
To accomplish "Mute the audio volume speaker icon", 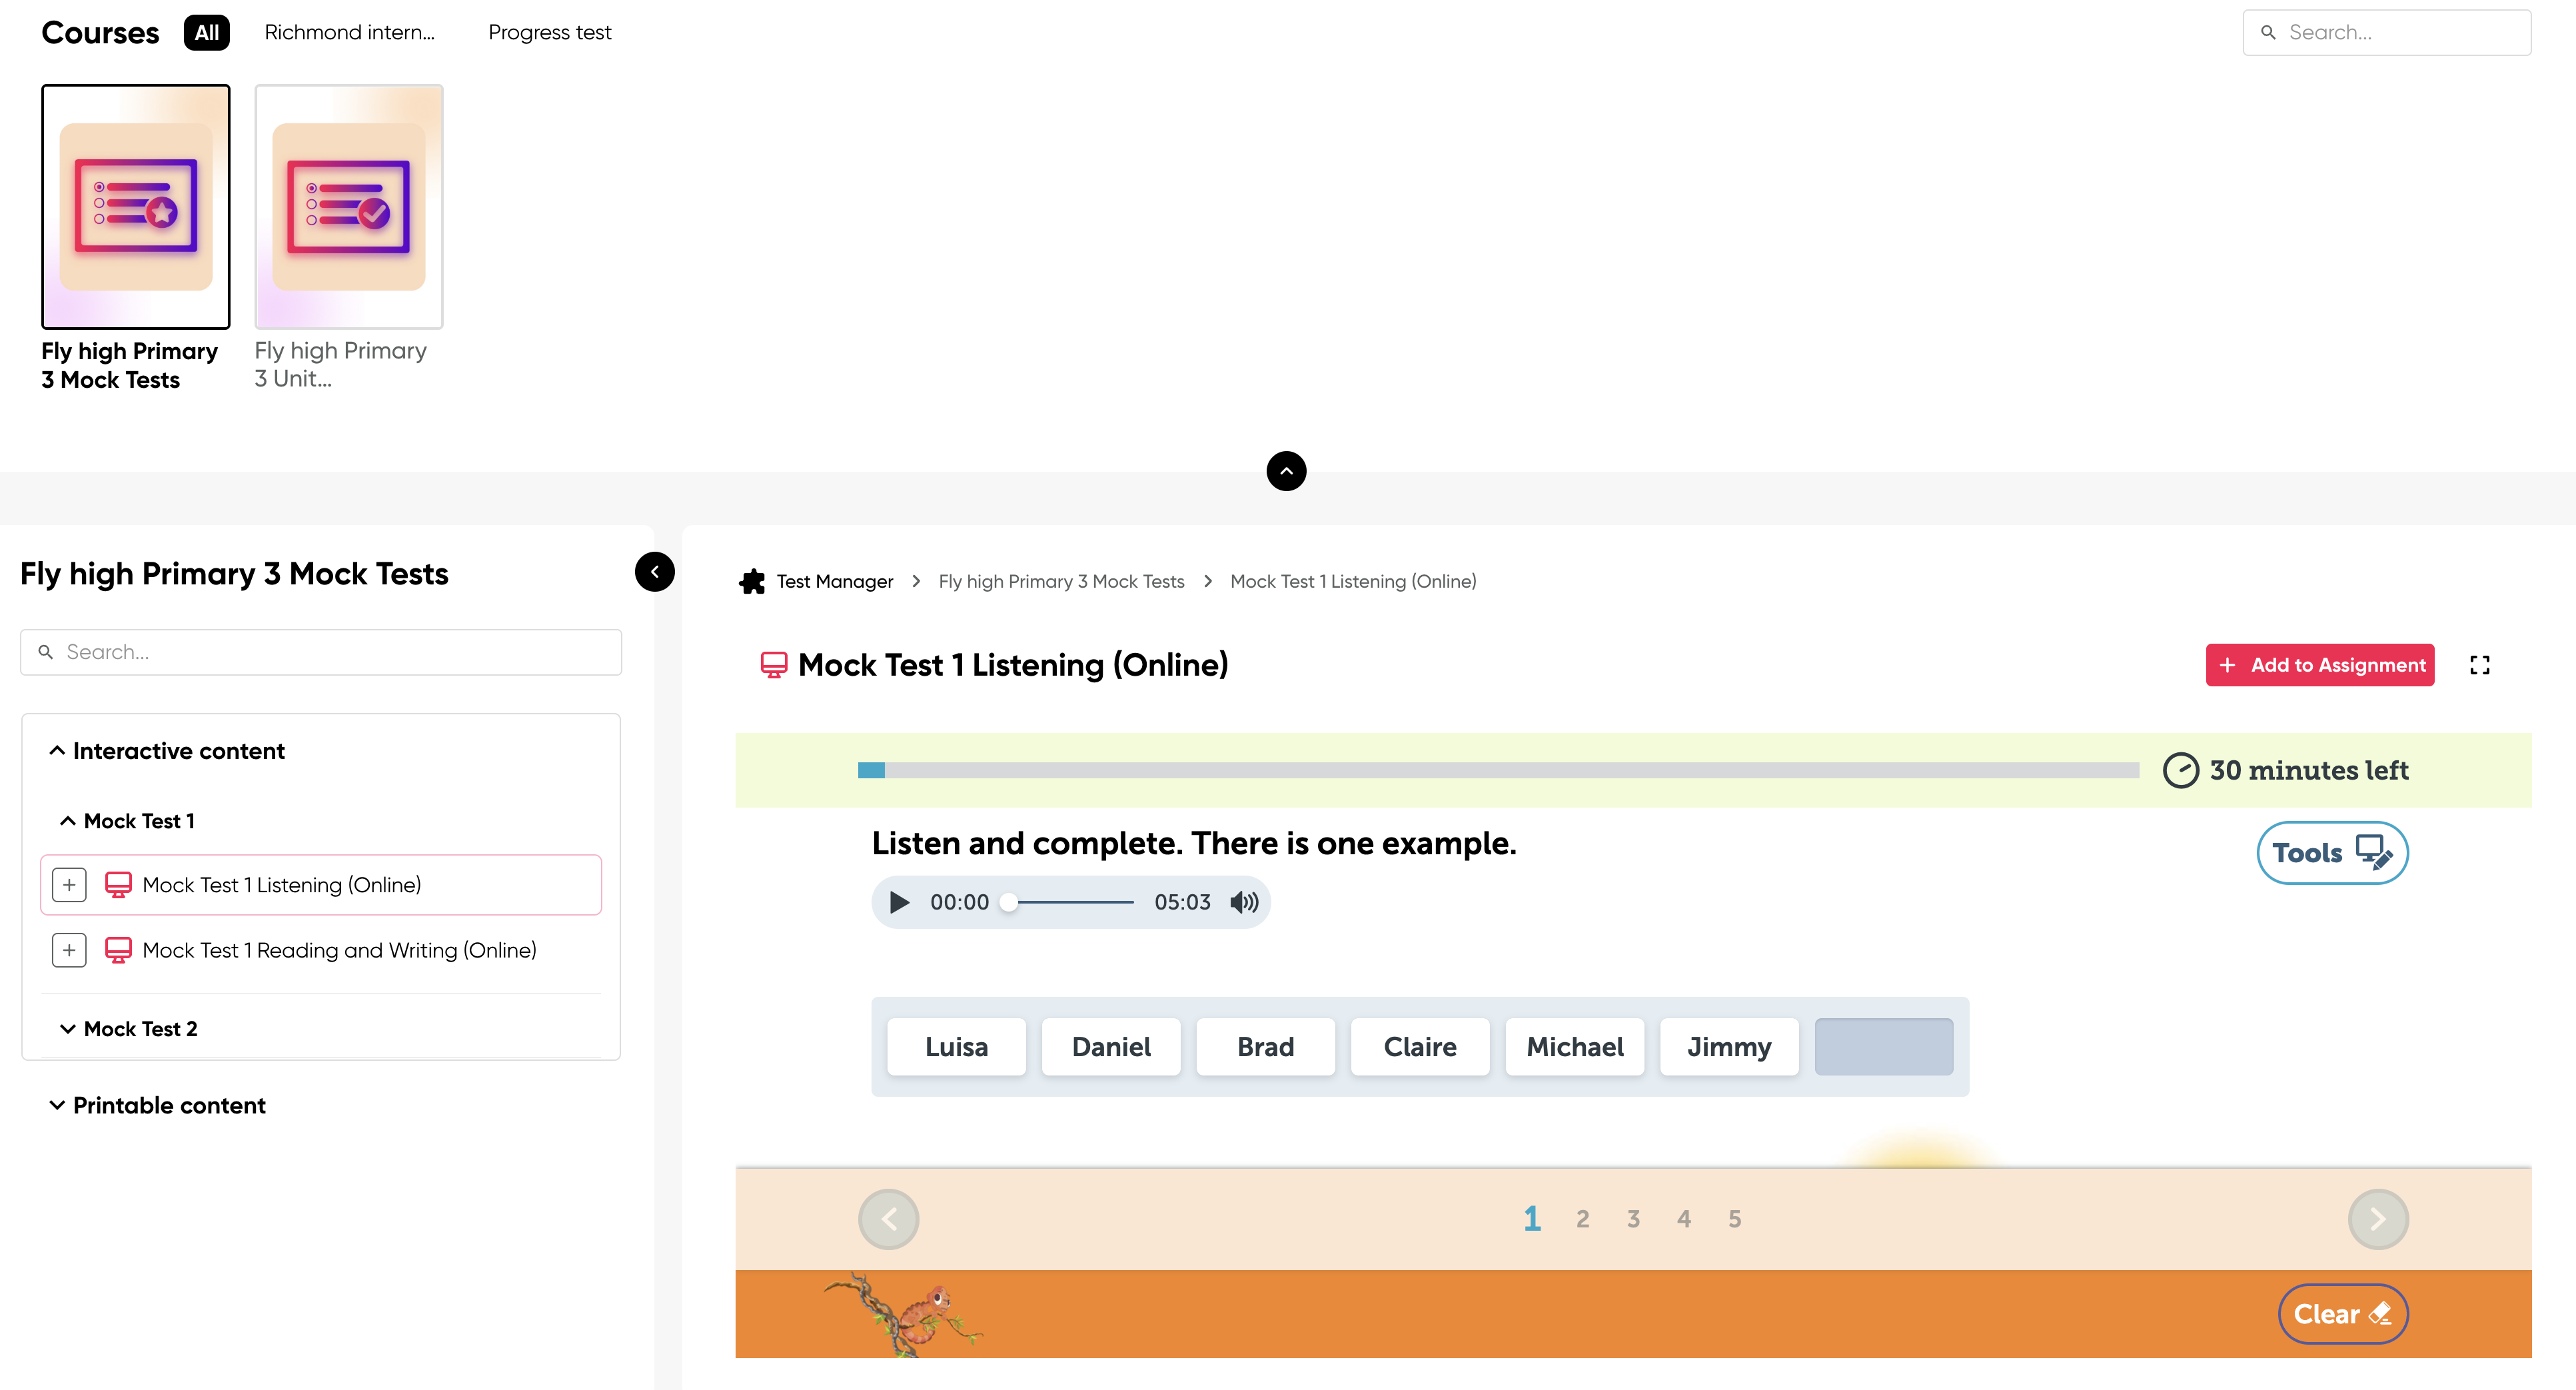I will (1244, 902).
